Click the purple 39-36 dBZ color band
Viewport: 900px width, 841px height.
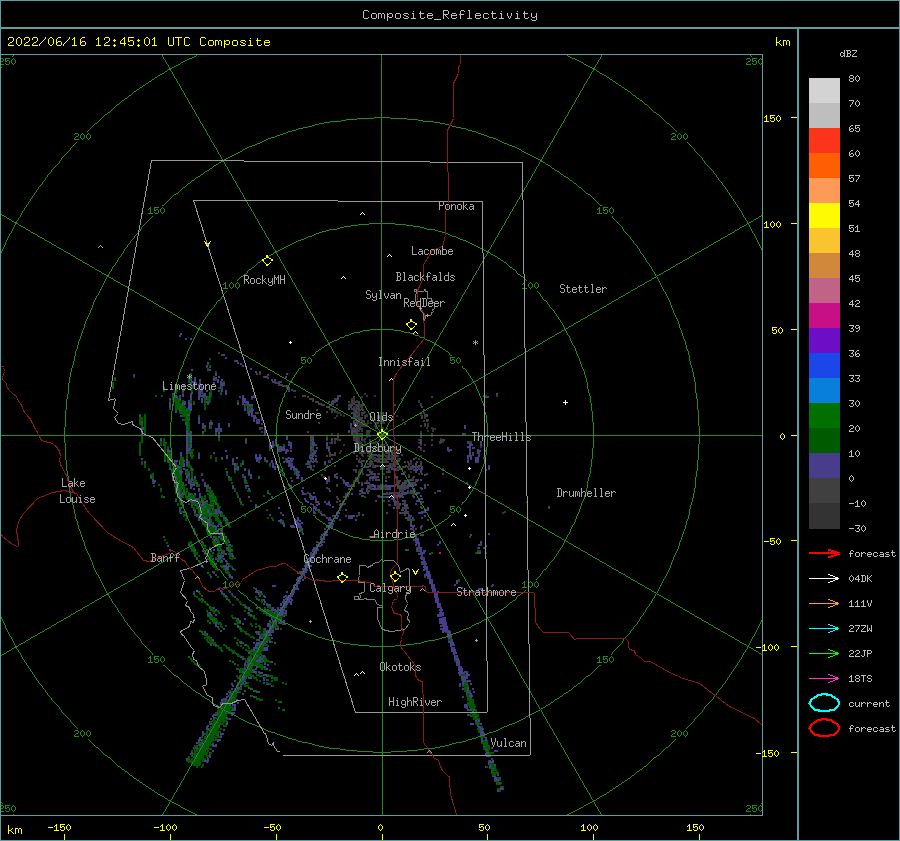824,341
